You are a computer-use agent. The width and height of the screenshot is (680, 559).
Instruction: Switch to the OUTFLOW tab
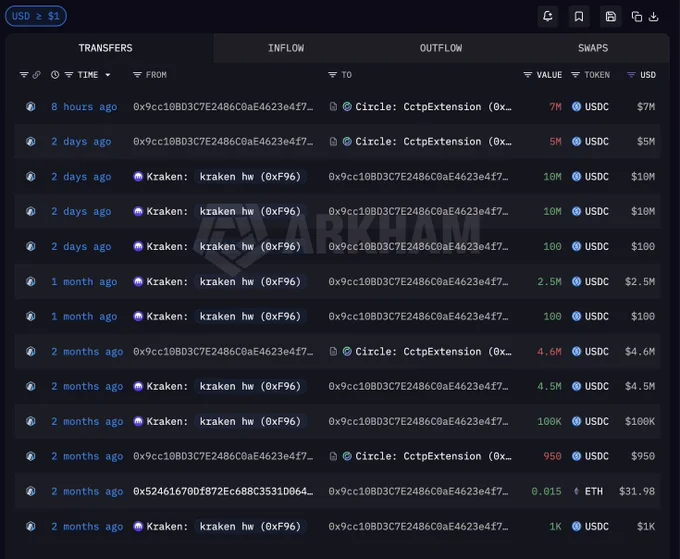[441, 48]
